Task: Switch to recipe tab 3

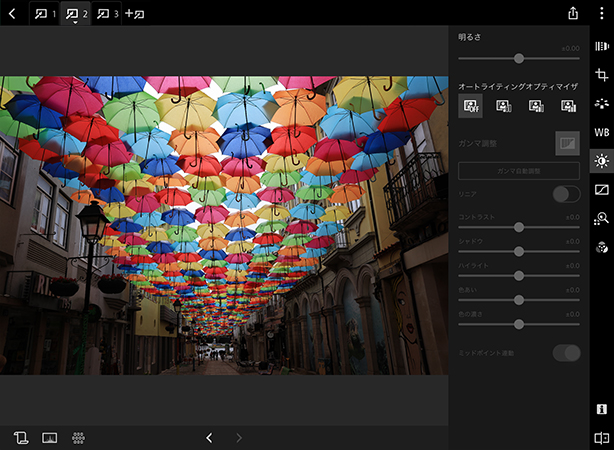Action: (x=107, y=13)
